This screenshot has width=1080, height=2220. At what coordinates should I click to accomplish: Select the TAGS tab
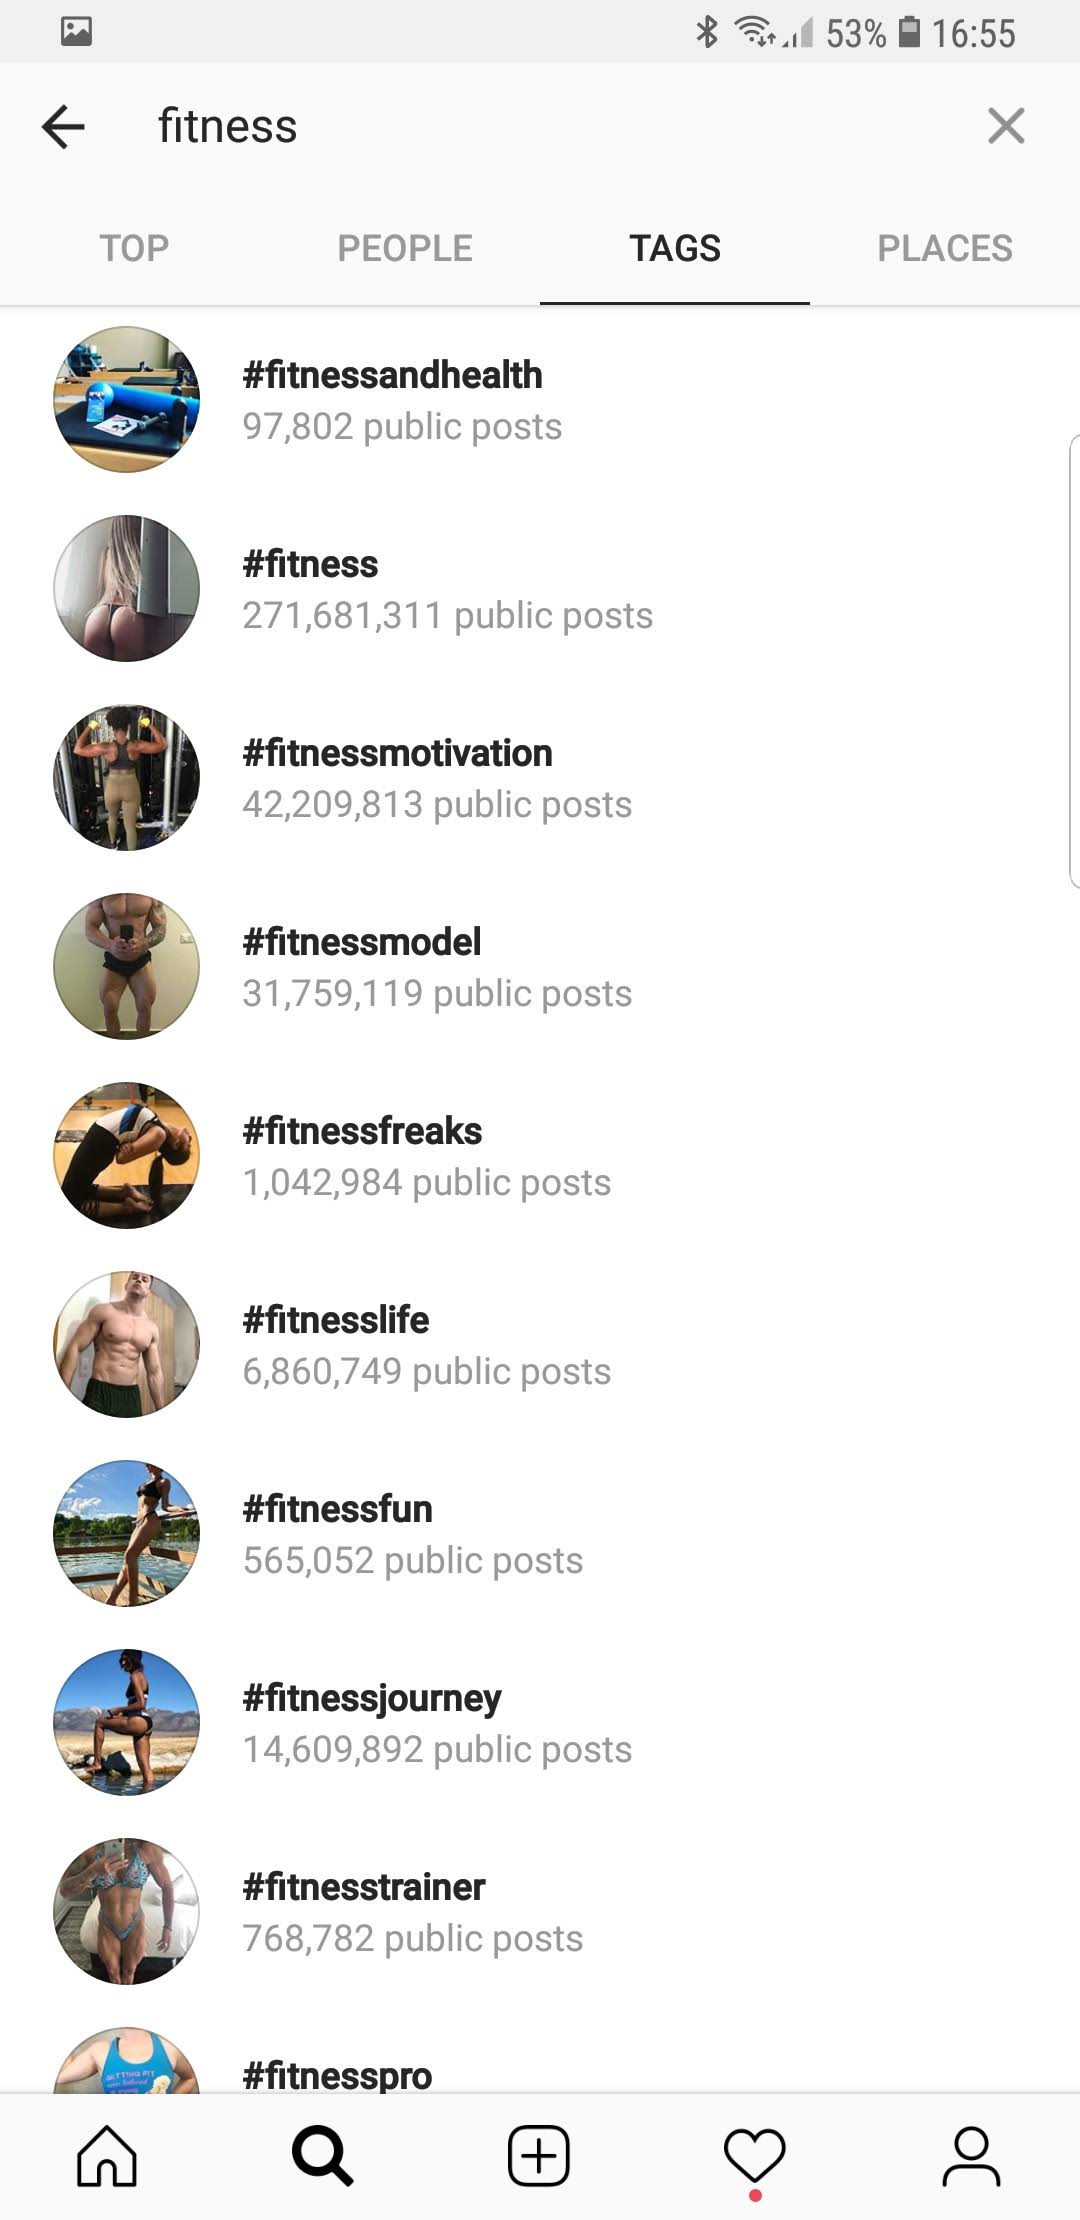675,248
